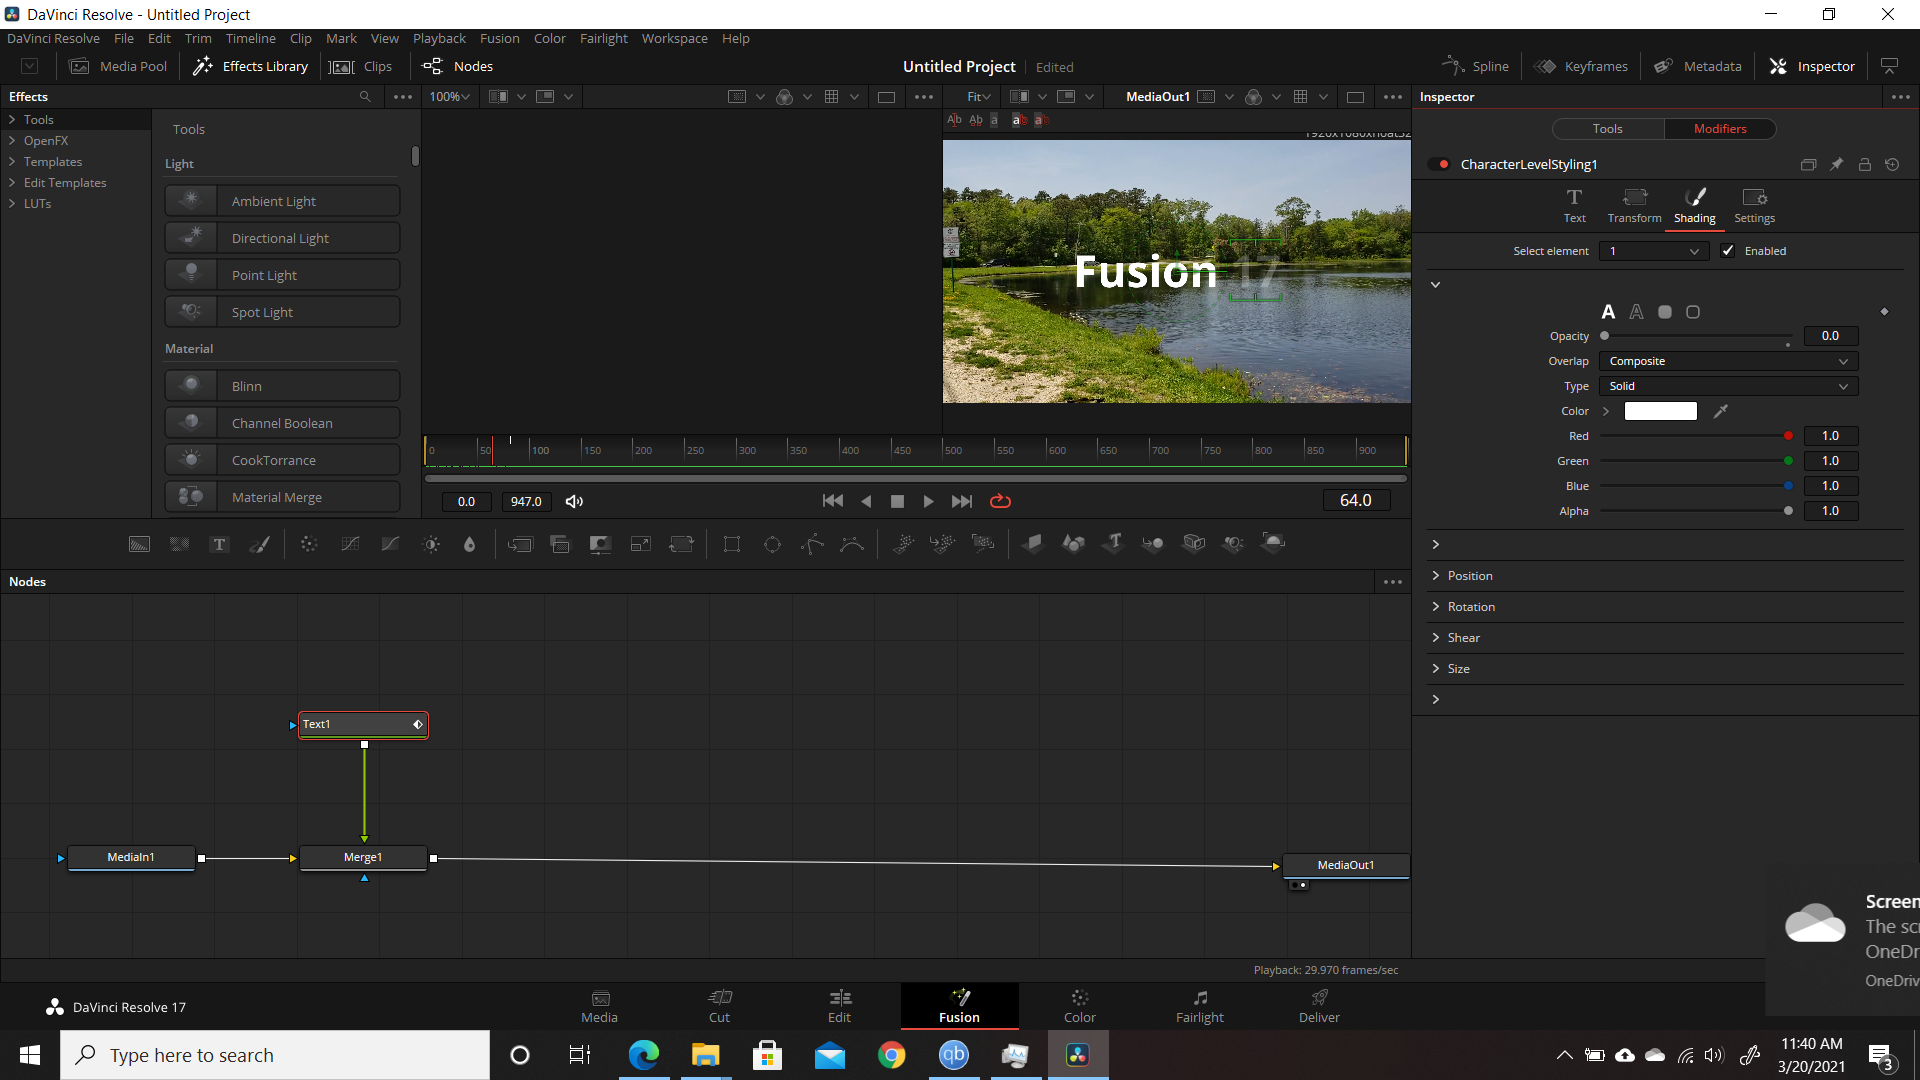
Task: Toggle the Enabled checkbox
Action: 1727,251
